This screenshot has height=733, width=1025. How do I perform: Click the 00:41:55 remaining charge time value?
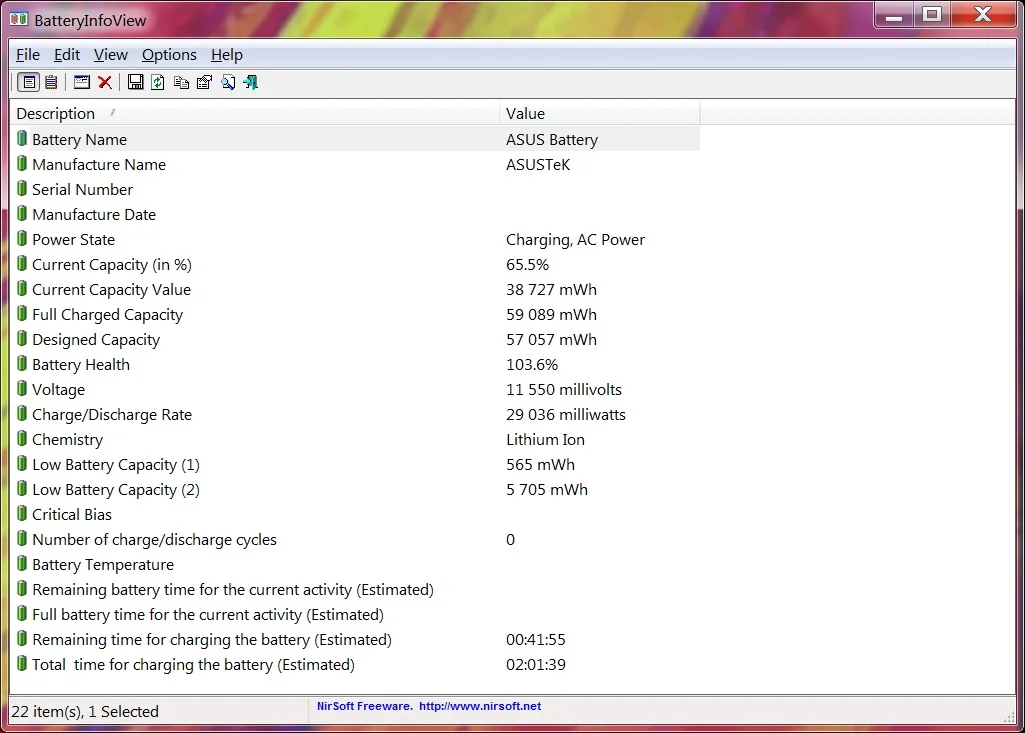535,639
